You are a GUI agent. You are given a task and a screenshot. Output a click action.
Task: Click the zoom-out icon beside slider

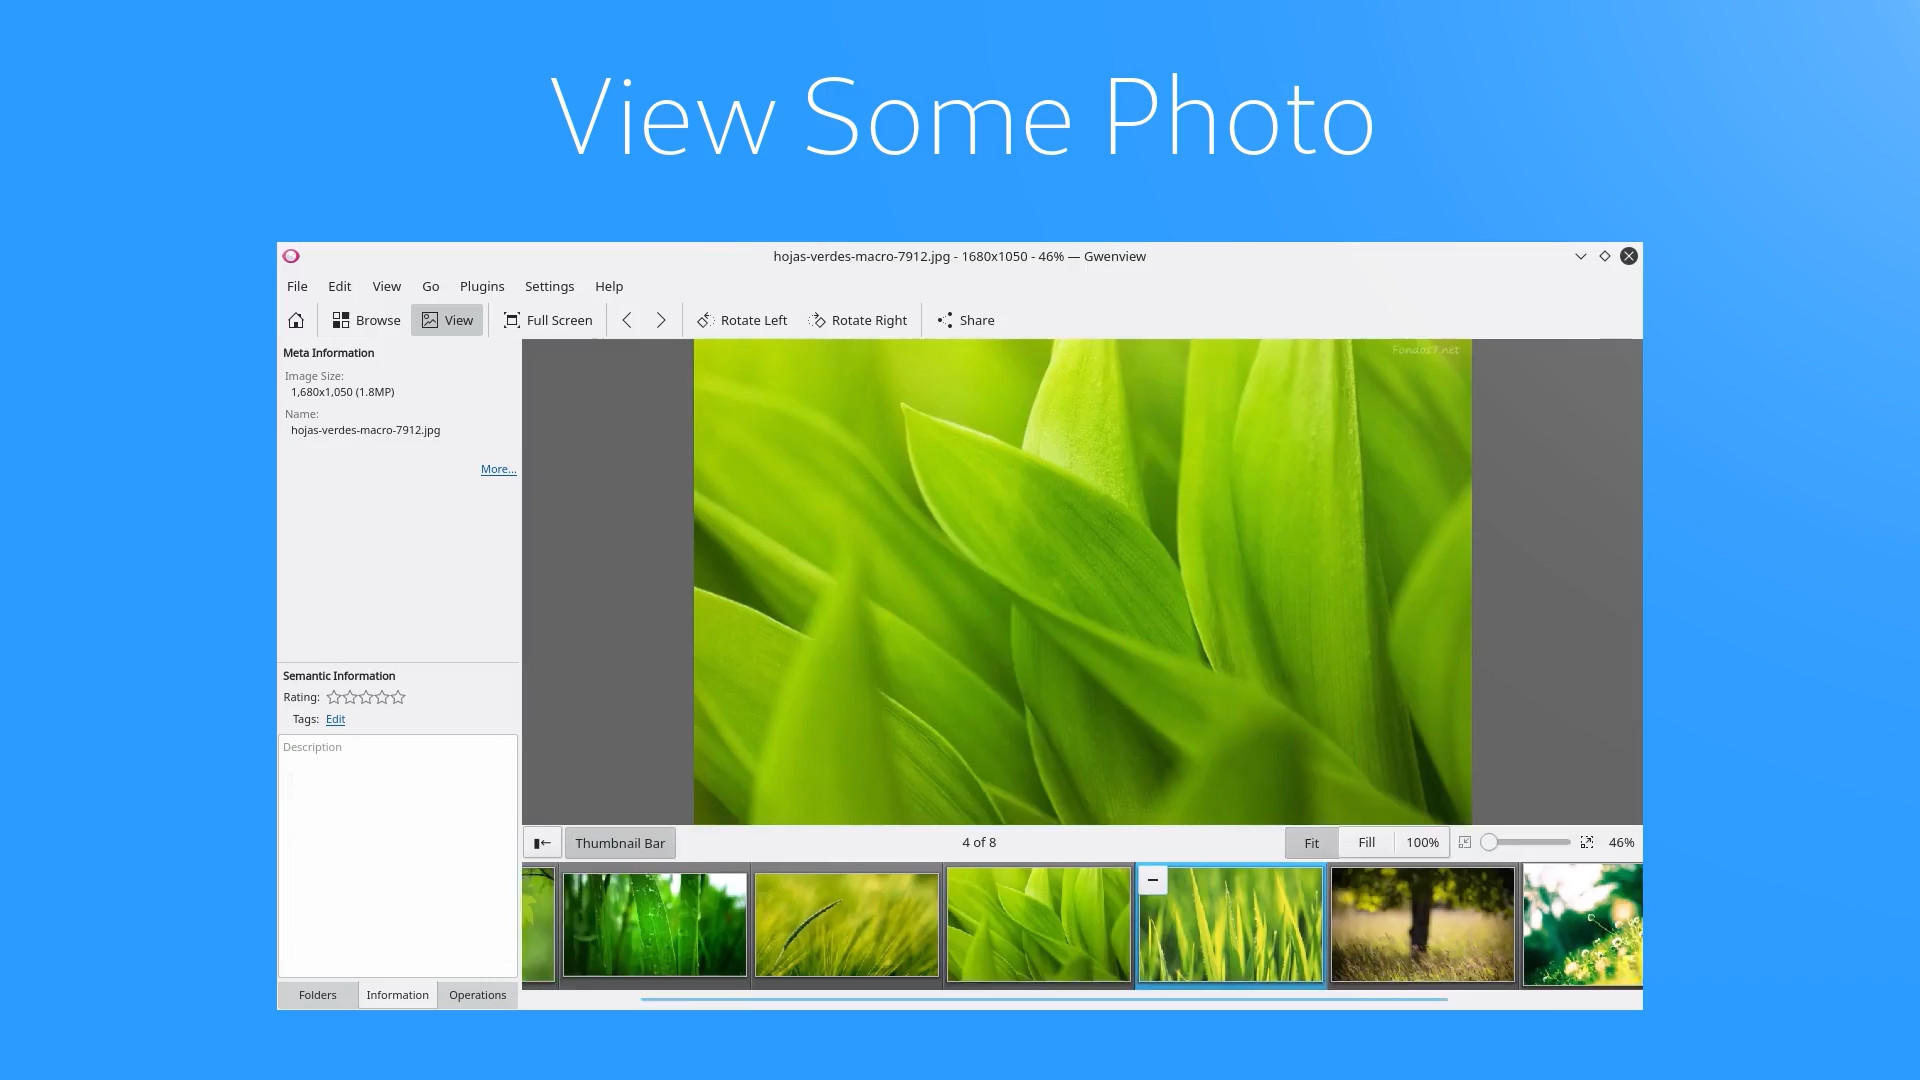[1465, 843]
